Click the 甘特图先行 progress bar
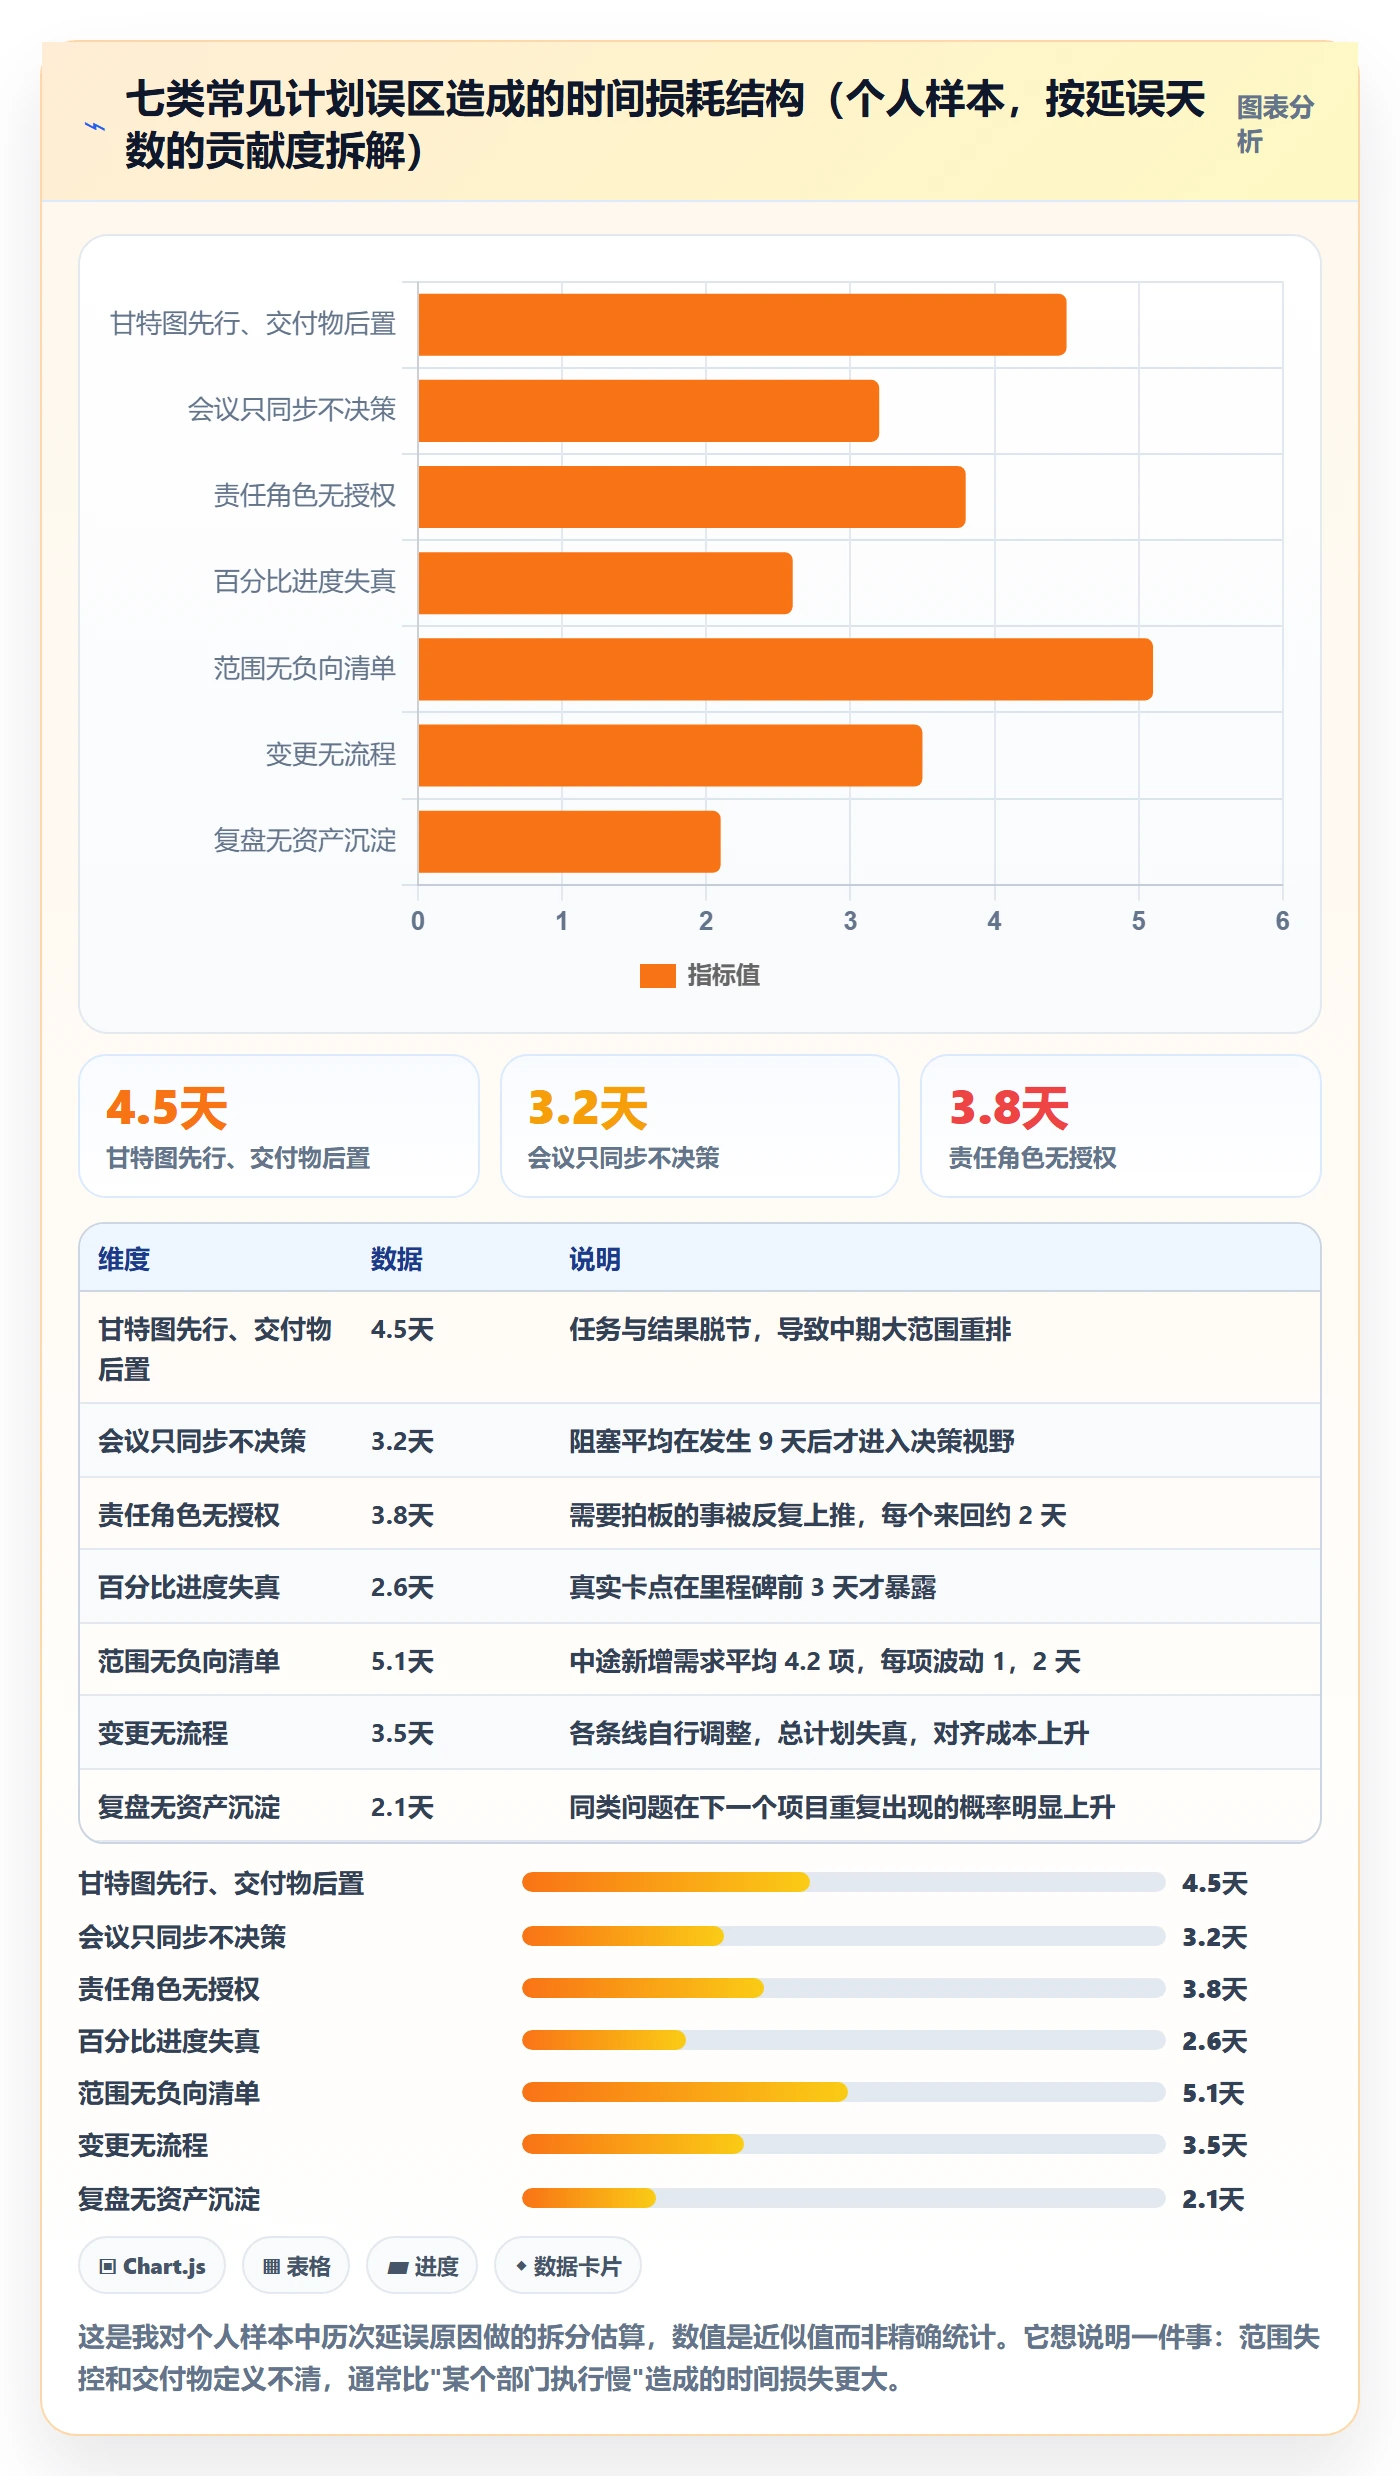 (x=843, y=1883)
